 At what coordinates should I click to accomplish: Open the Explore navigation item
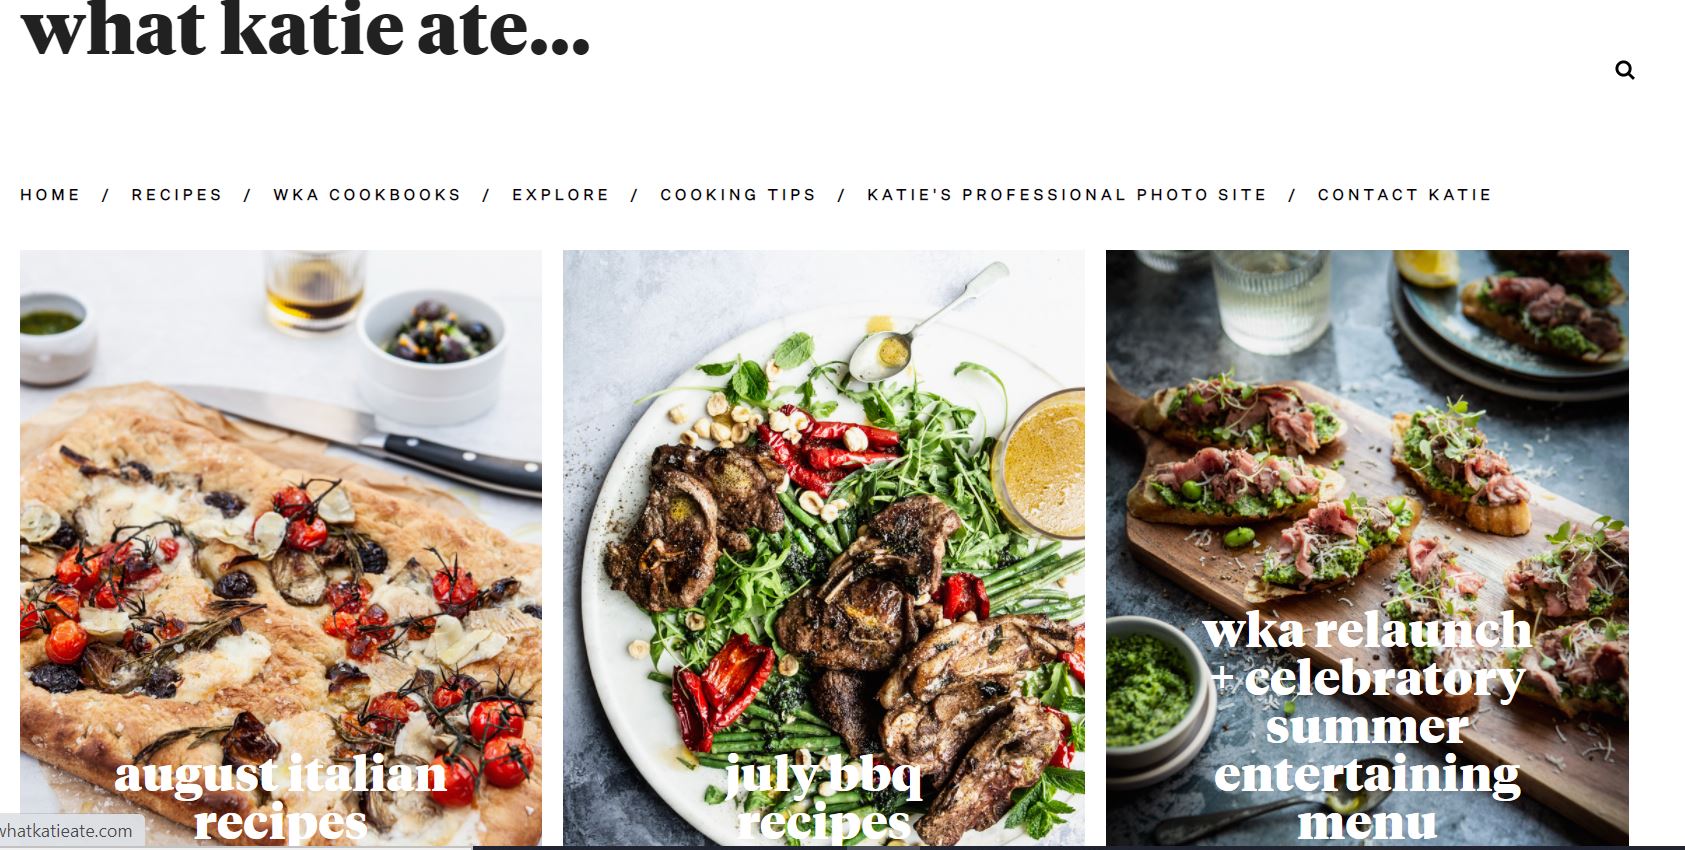[x=561, y=195]
